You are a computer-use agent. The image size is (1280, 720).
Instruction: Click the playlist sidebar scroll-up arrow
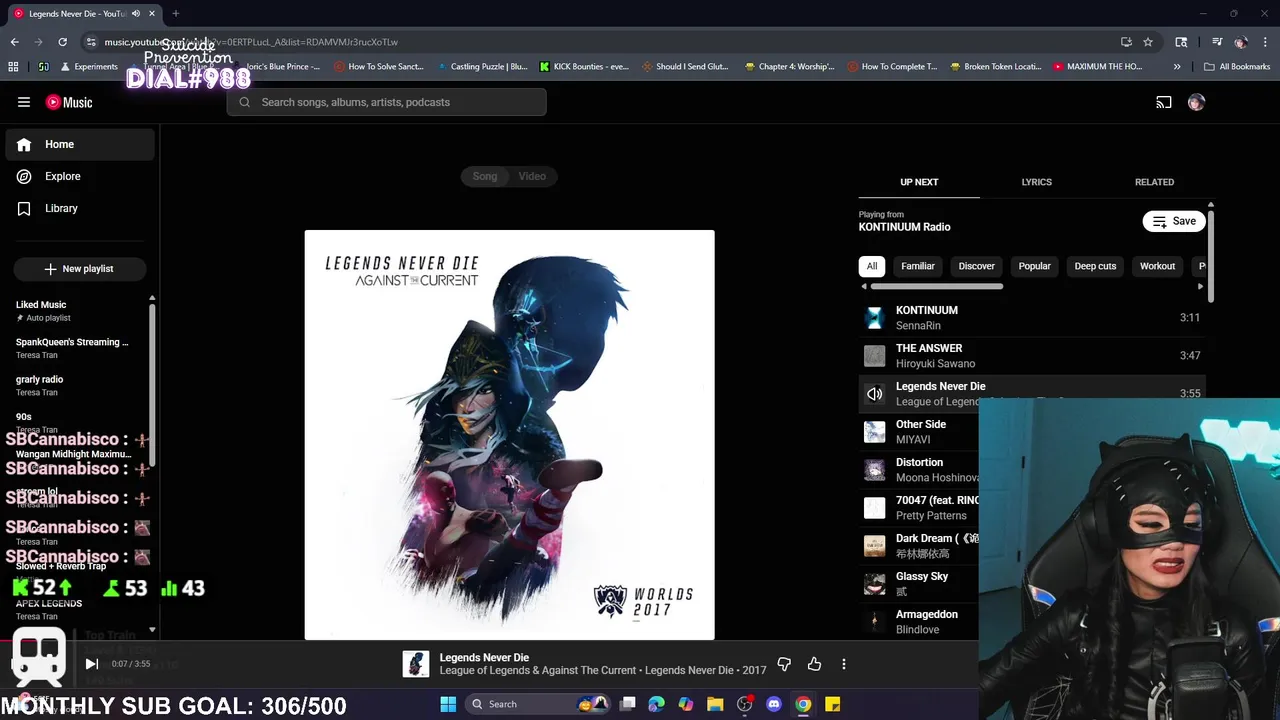[152, 298]
